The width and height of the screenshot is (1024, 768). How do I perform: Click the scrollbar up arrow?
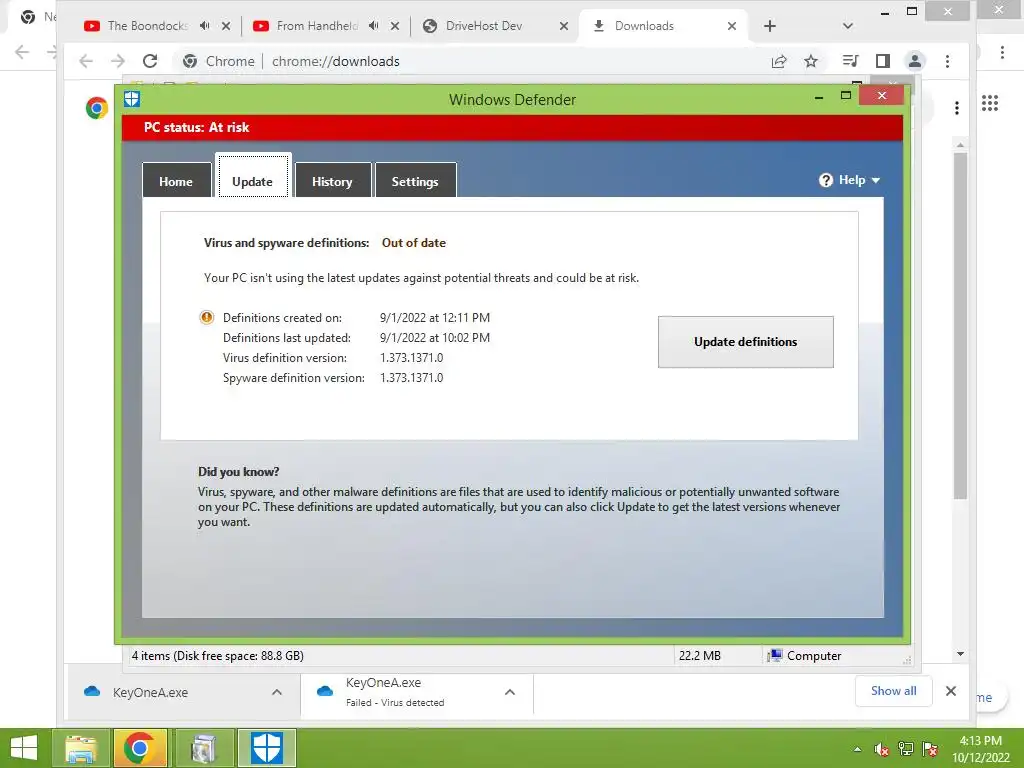960,144
